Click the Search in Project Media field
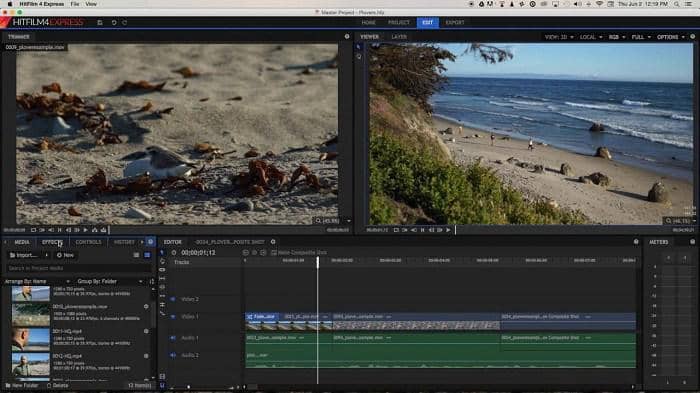Image resolution: width=700 pixels, height=393 pixels. click(x=78, y=268)
